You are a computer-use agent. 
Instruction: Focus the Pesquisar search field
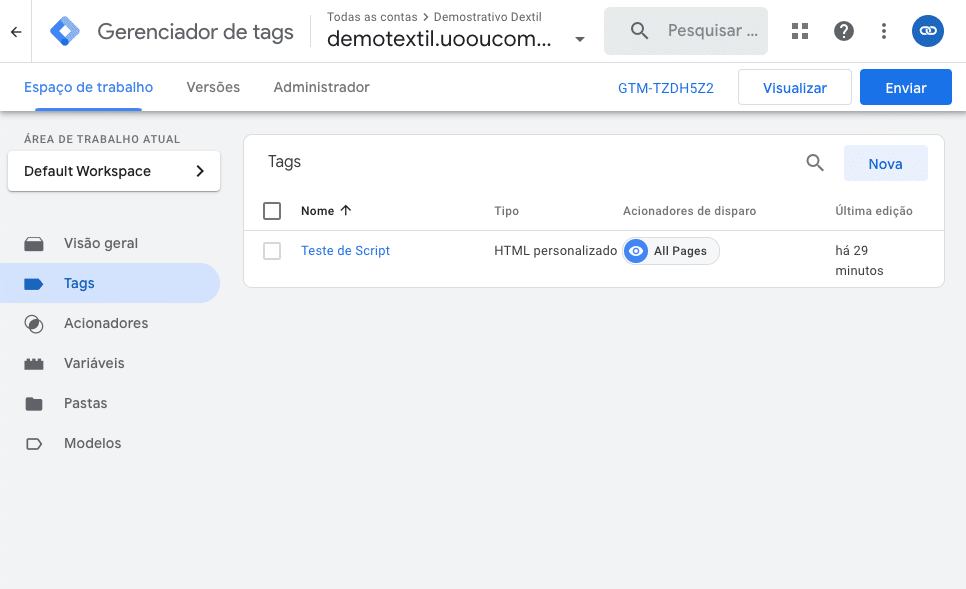pos(686,31)
